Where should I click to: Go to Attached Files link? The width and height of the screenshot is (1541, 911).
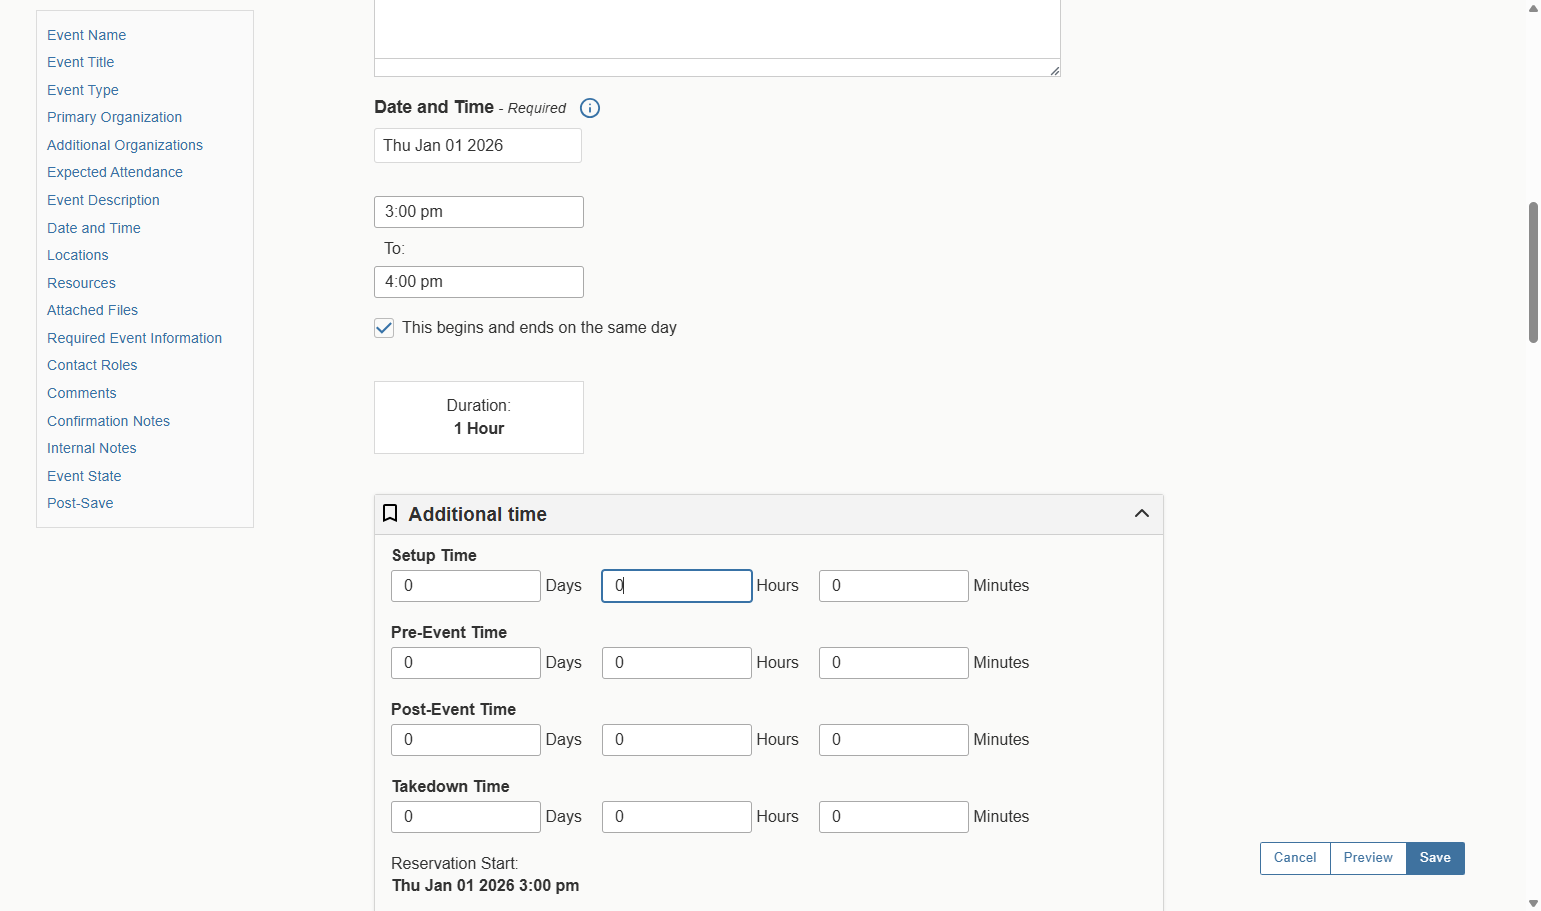coord(92,310)
